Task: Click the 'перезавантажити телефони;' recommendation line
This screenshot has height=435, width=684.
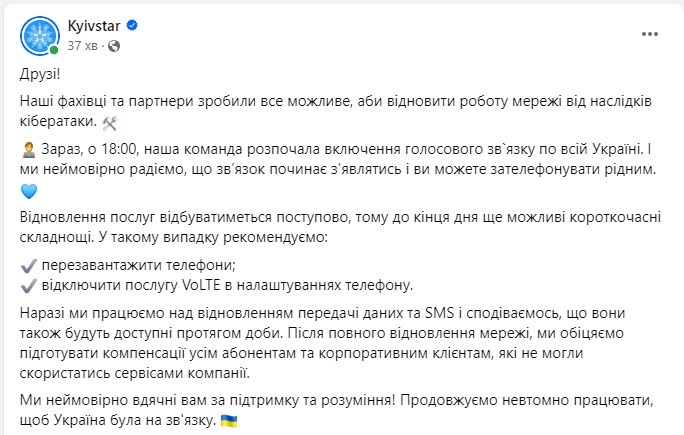Action: [139, 265]
